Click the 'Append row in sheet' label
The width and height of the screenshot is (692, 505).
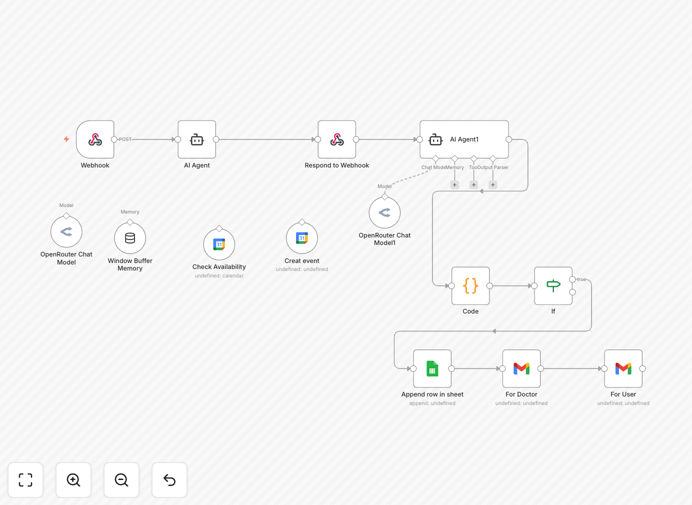(432, 394)
